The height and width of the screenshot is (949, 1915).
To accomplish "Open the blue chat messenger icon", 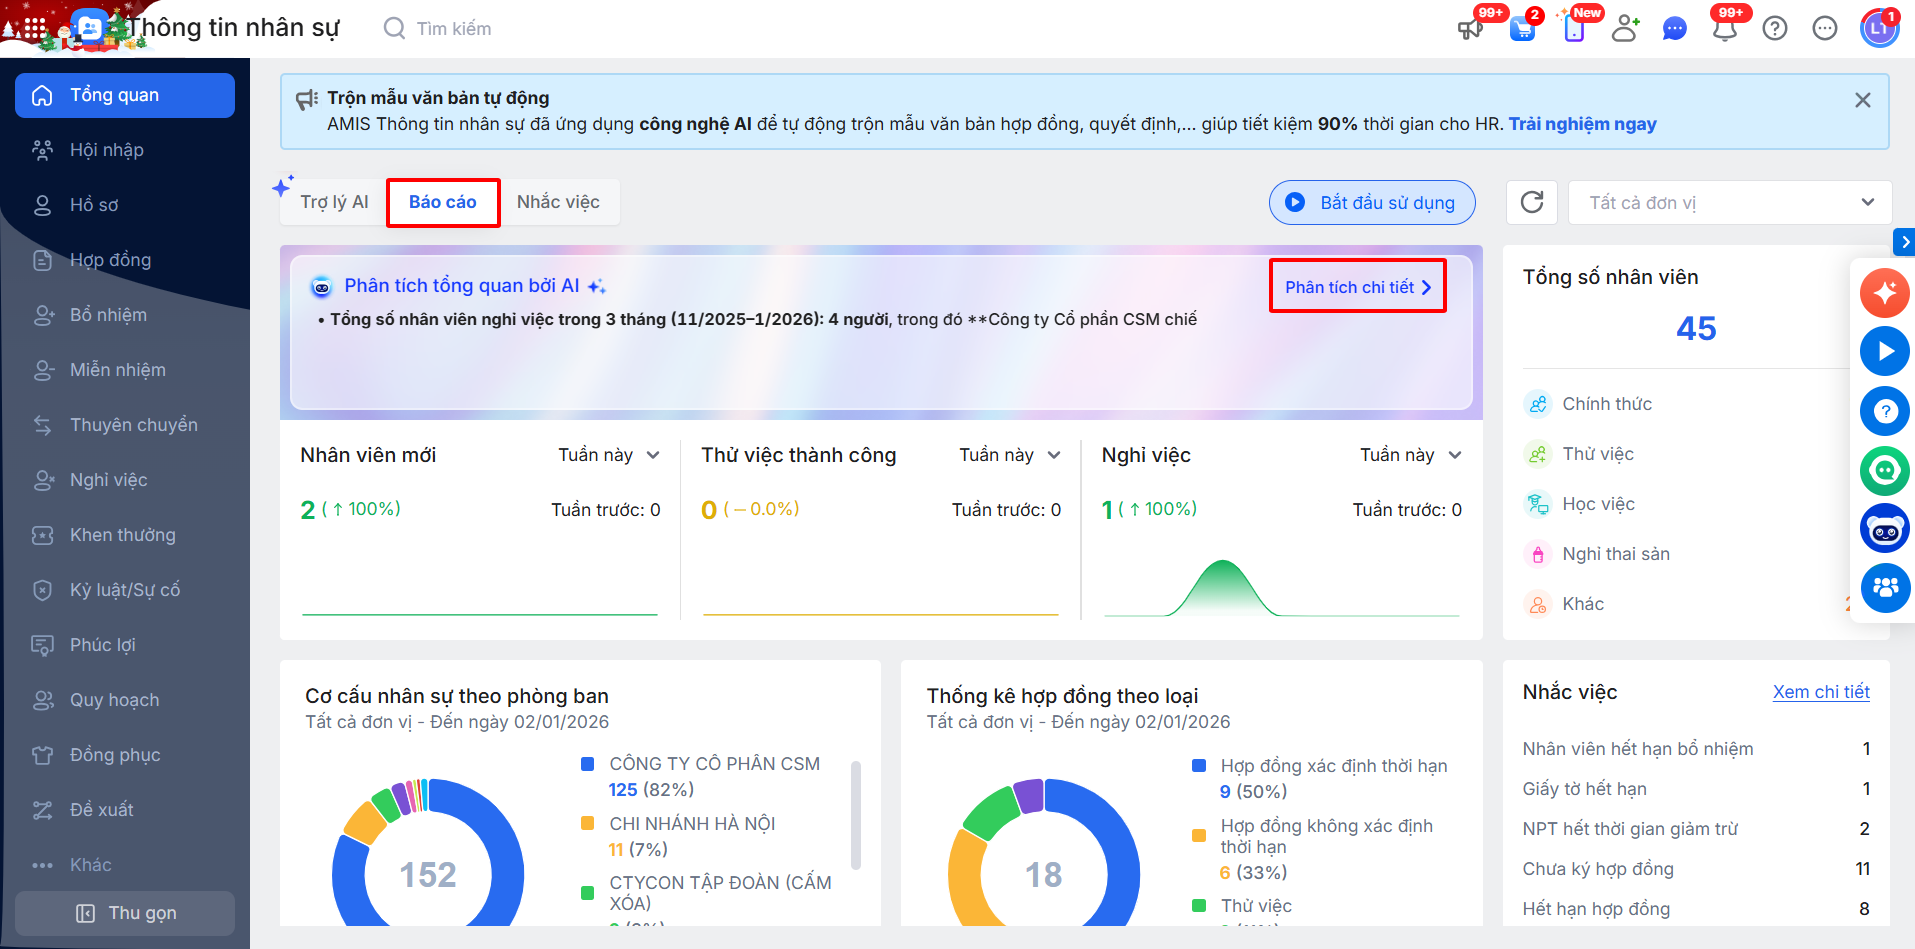I will (x=1675, y=29).
